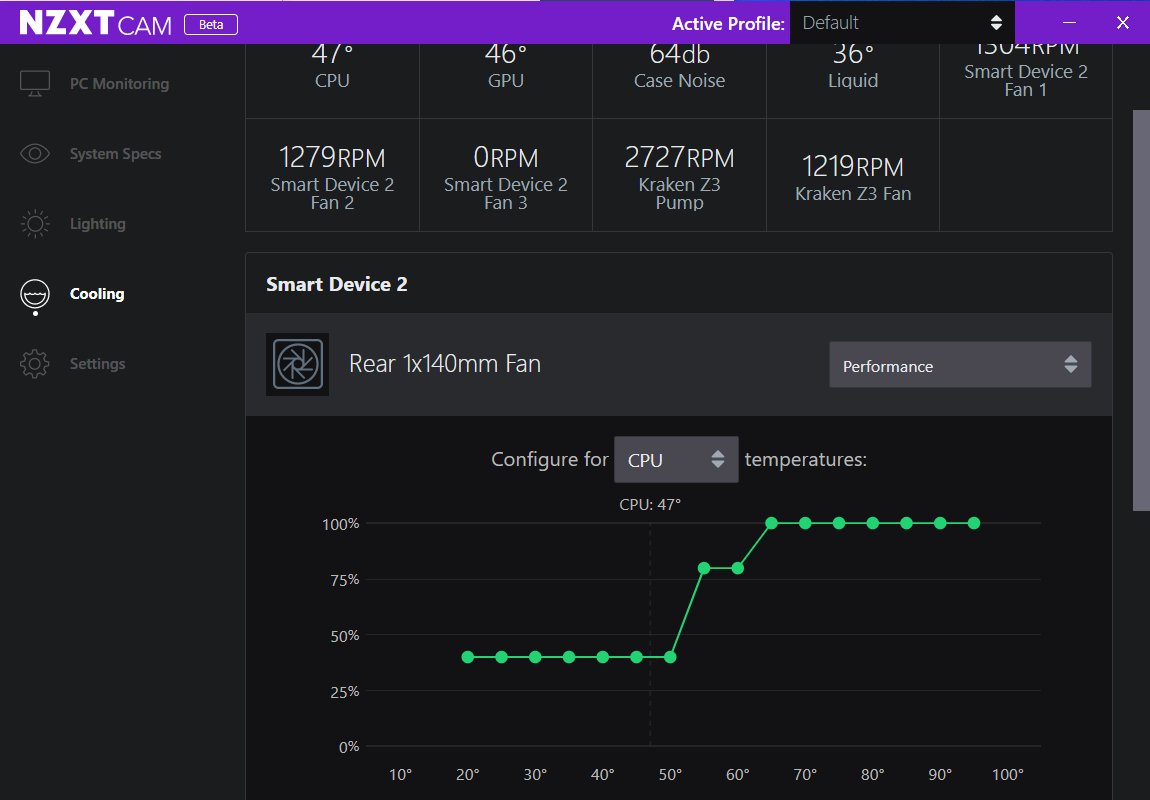Click the Settings gear icon
1150x800 pixels.
click(x=34, y=364)
